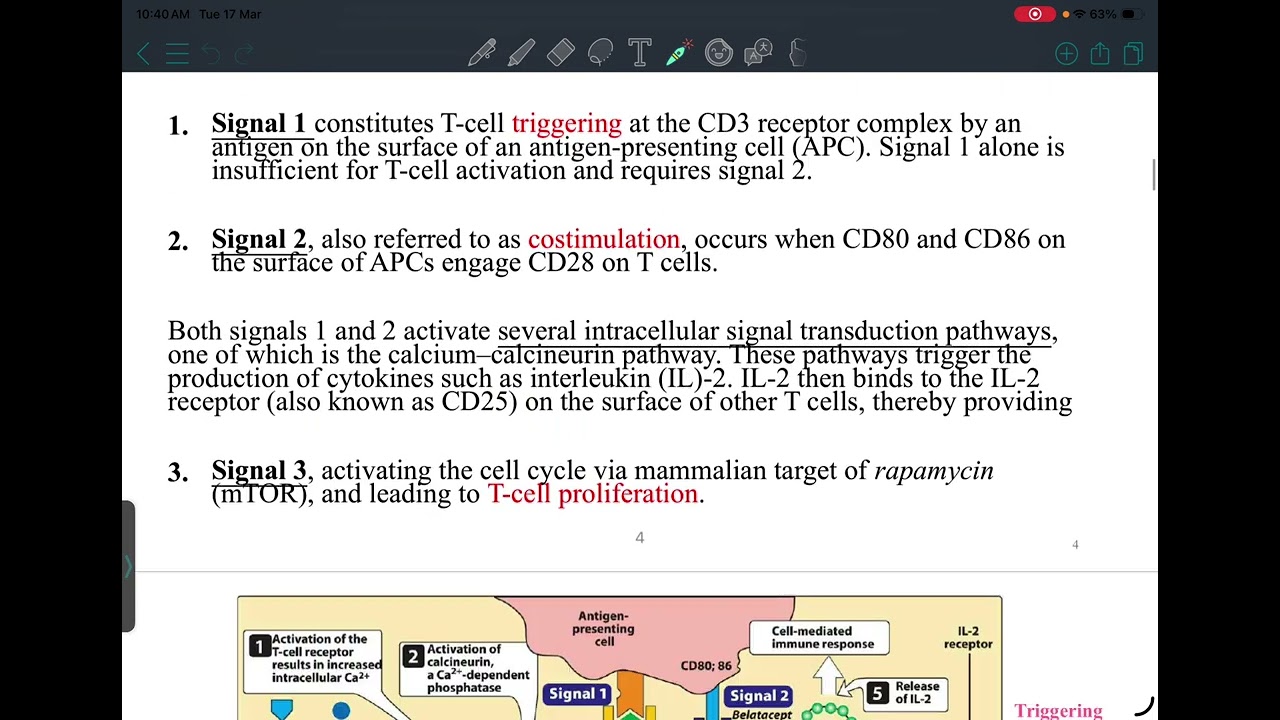
Task: Click '(also known as CD25)' text
Action: 392,402
